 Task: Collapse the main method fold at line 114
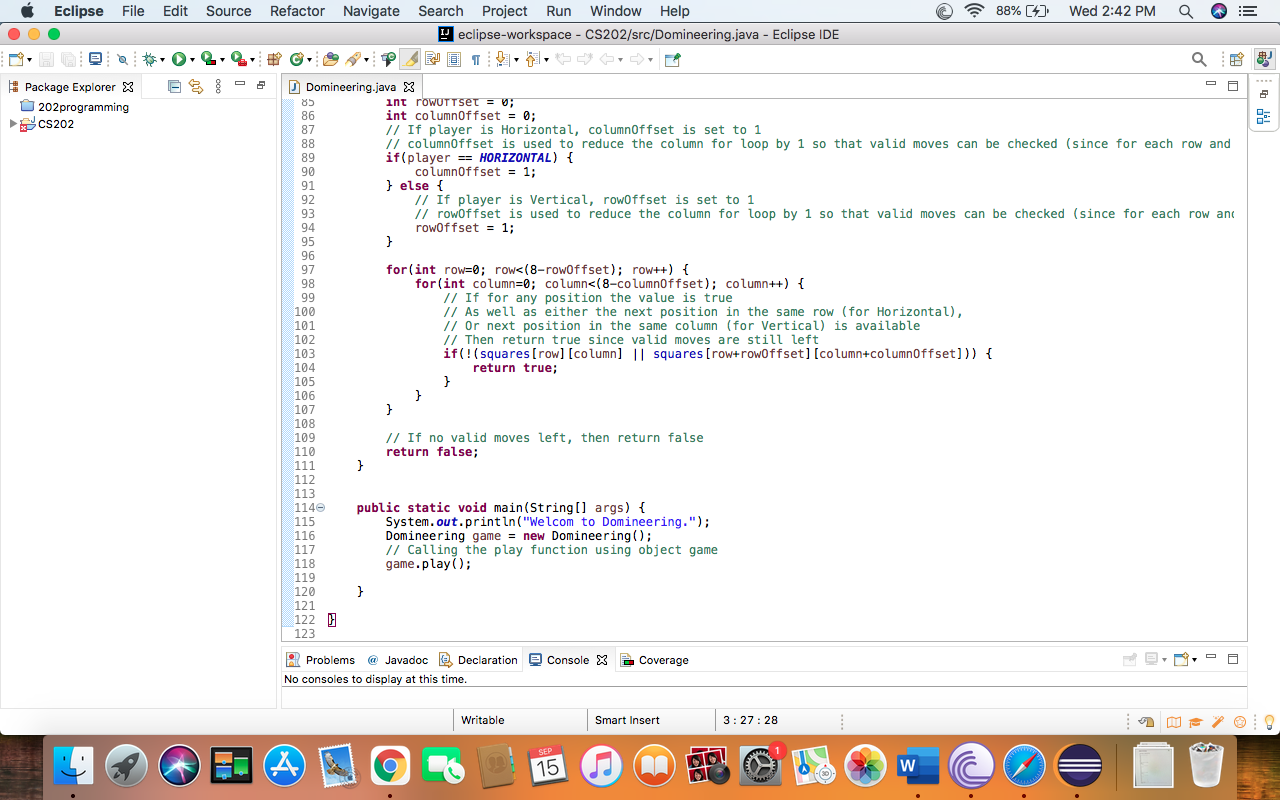321,508
